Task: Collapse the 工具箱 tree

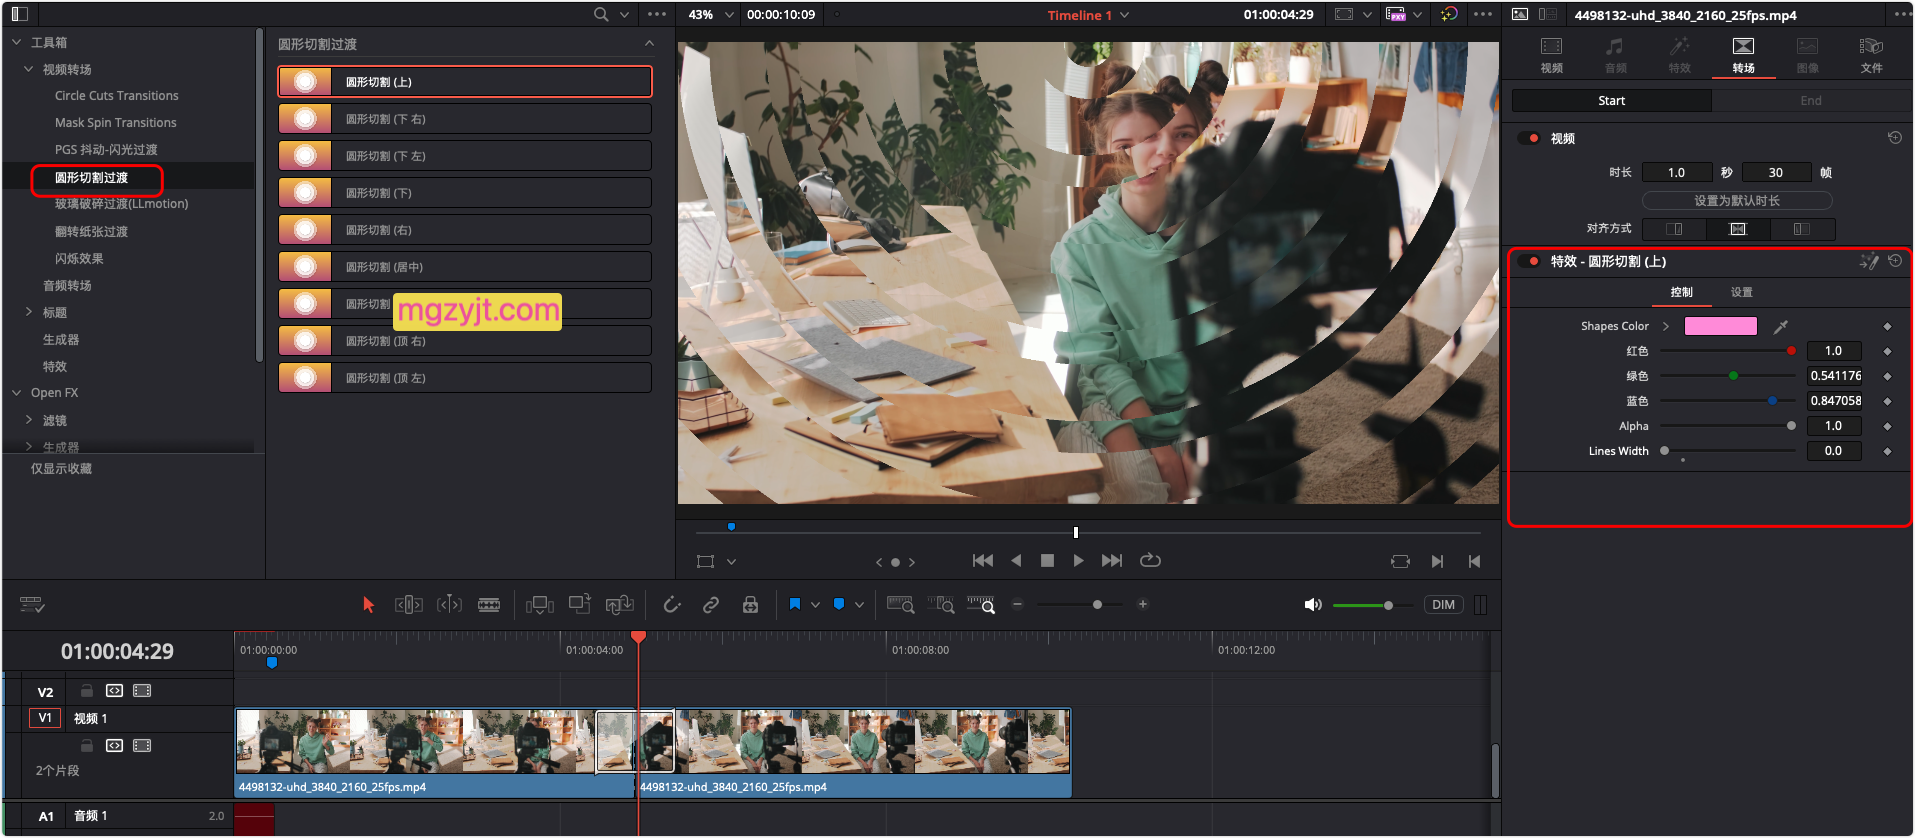Action: [16, 42]
